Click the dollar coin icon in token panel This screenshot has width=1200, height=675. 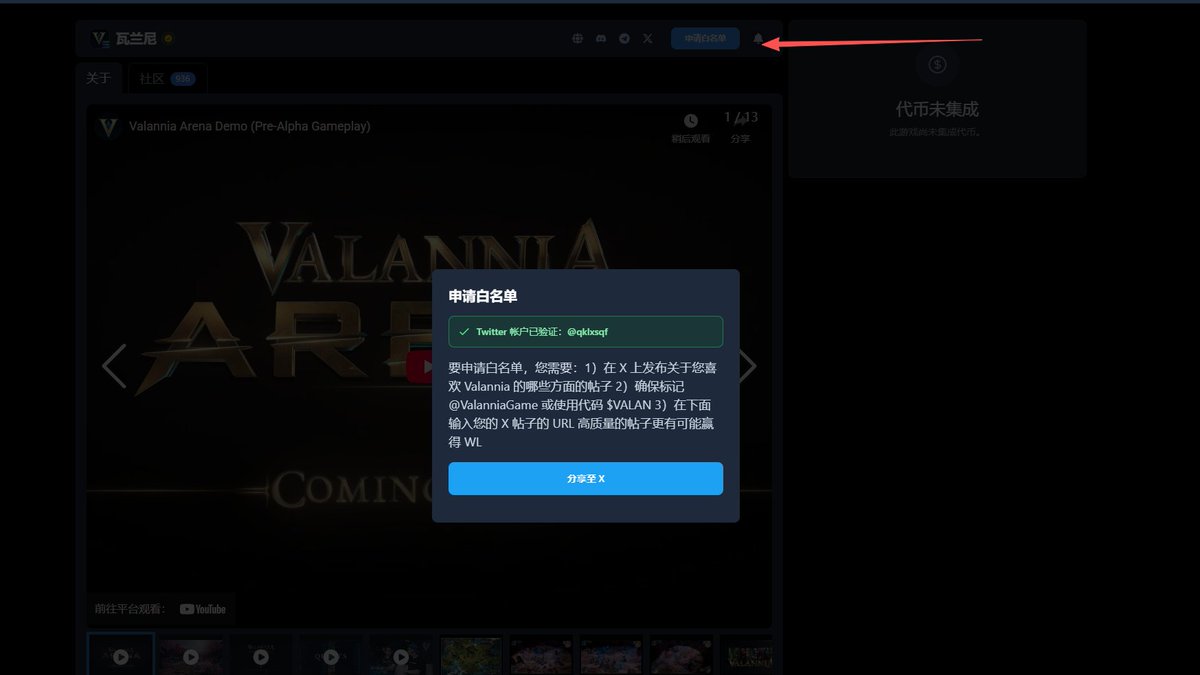937,65
